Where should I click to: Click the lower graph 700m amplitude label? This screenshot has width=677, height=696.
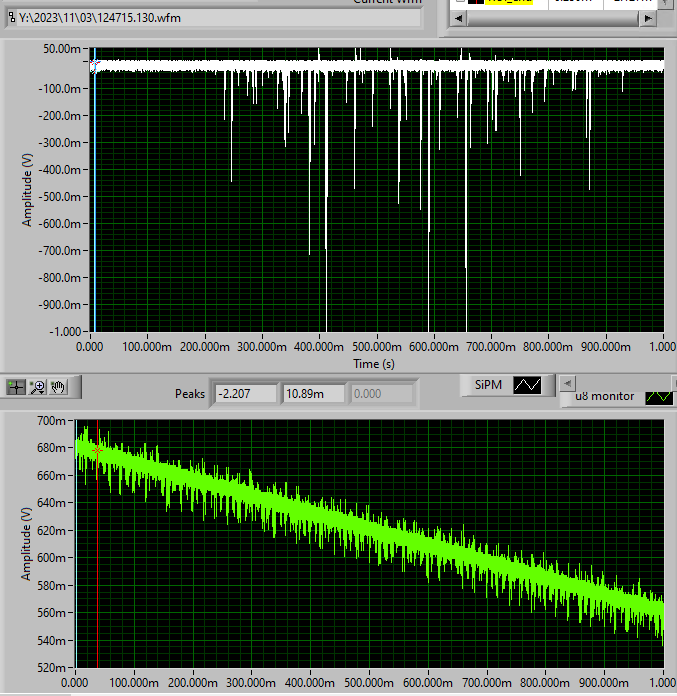coord(51,420)
